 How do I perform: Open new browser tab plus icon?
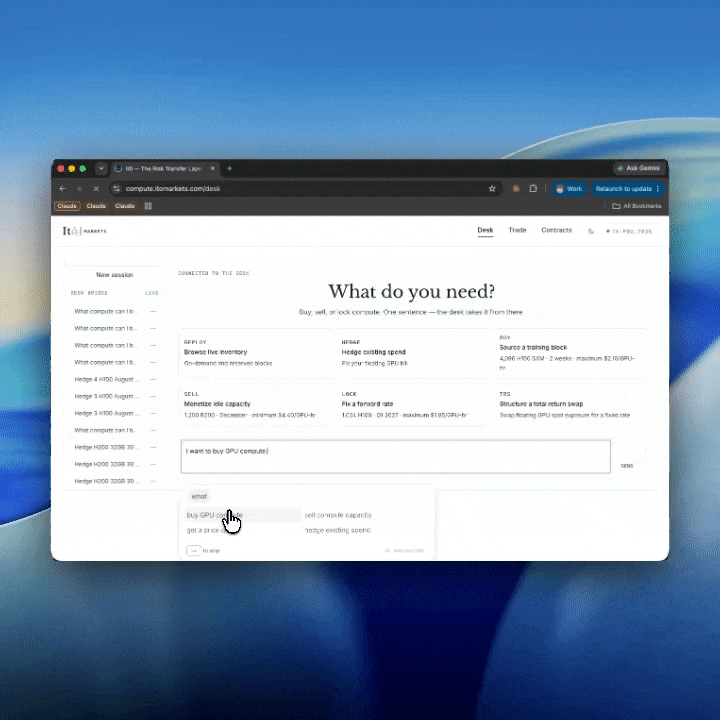pos(229,169)
